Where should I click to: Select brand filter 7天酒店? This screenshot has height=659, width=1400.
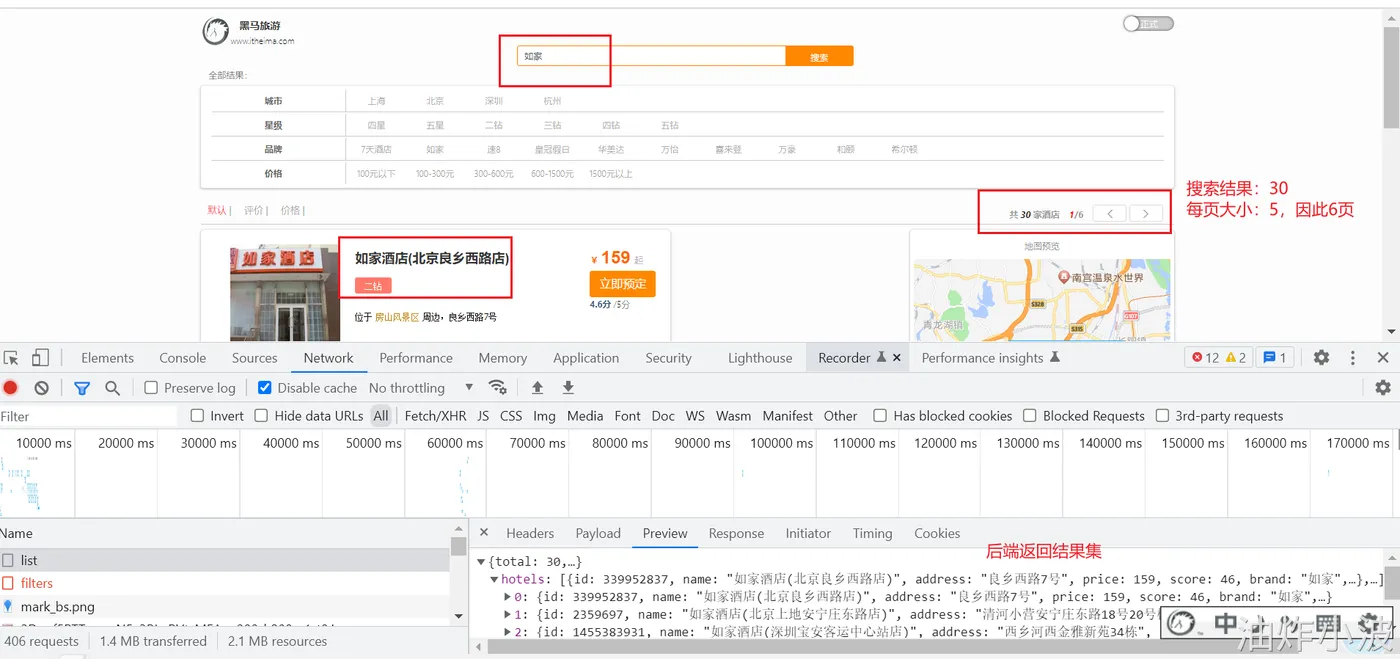pos(376,149)
